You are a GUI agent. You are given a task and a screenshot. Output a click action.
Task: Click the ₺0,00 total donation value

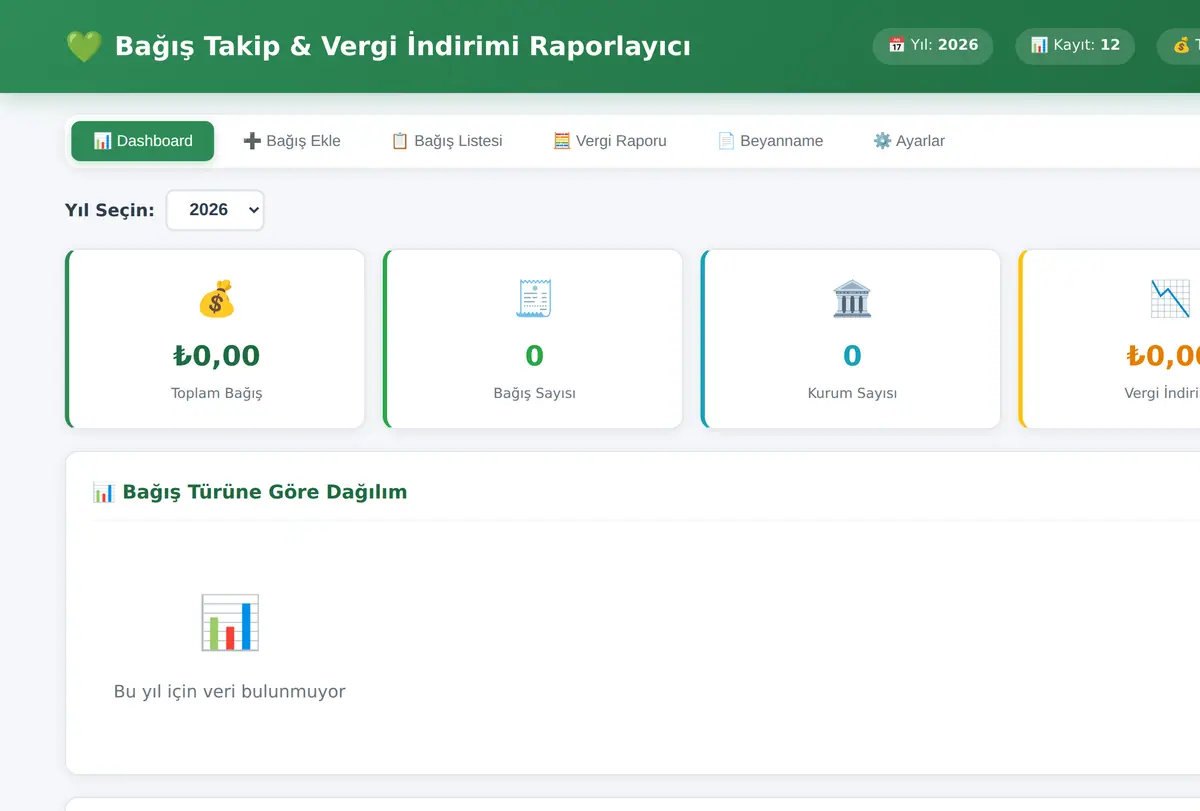coord(216,356)
